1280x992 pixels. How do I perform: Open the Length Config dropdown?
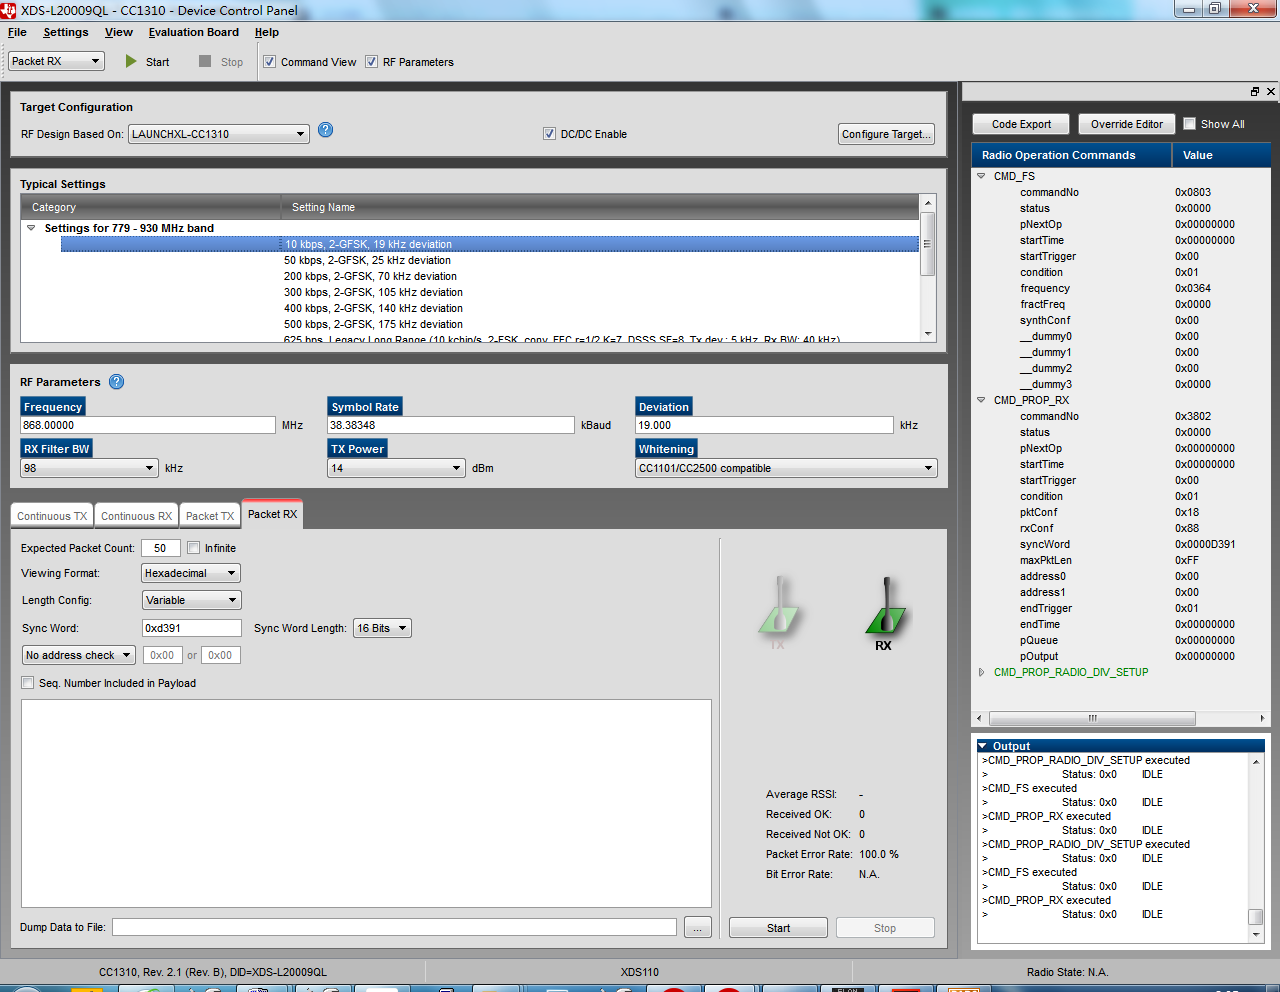tap(191, 600)
